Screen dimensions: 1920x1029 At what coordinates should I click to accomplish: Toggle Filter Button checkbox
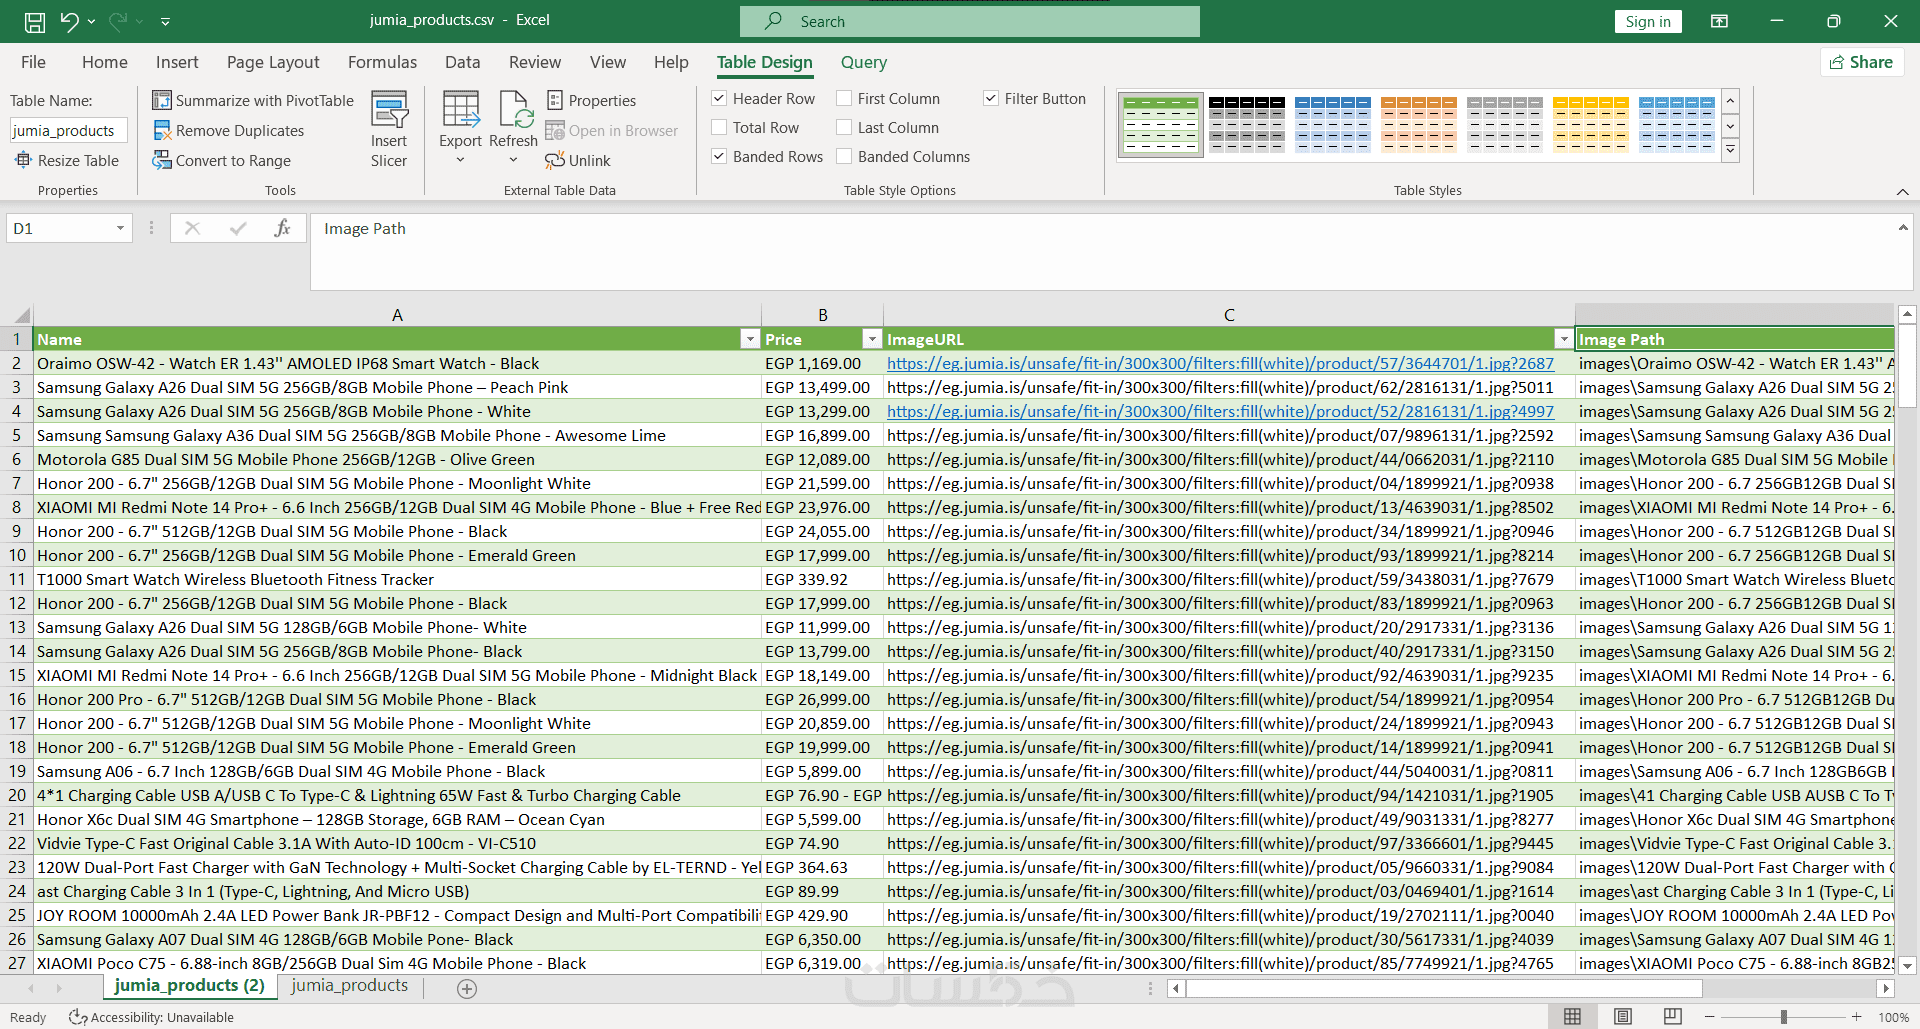991,98
